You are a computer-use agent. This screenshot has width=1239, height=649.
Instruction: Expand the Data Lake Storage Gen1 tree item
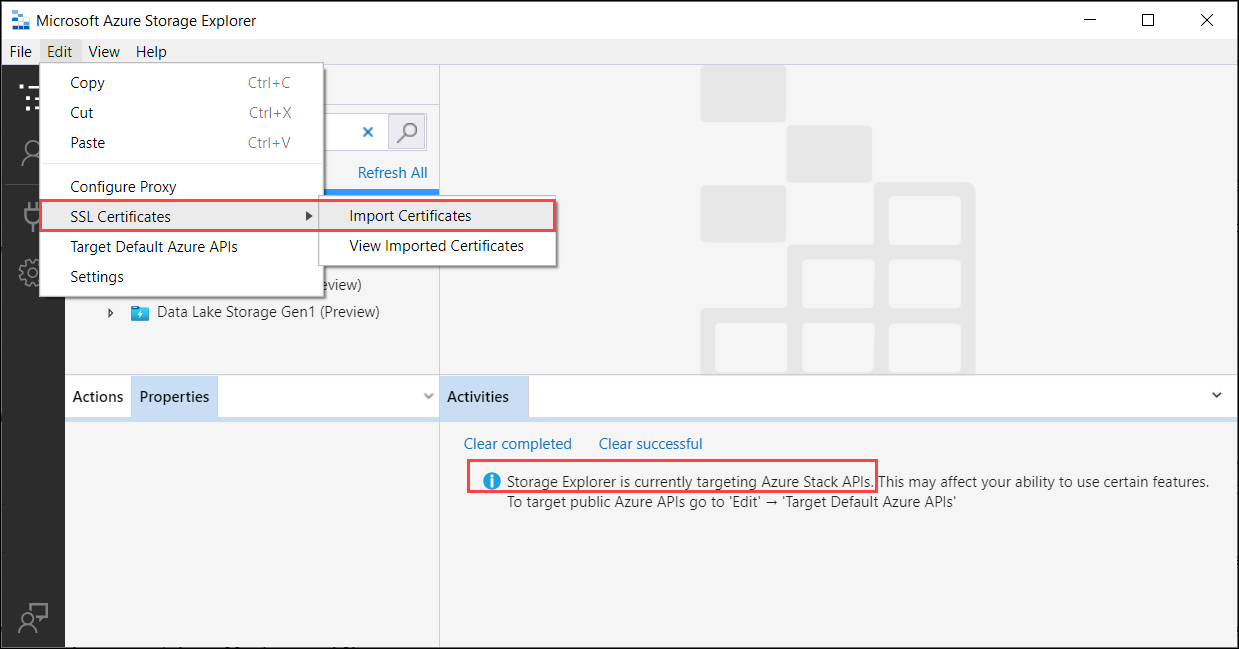click(110, 311)
